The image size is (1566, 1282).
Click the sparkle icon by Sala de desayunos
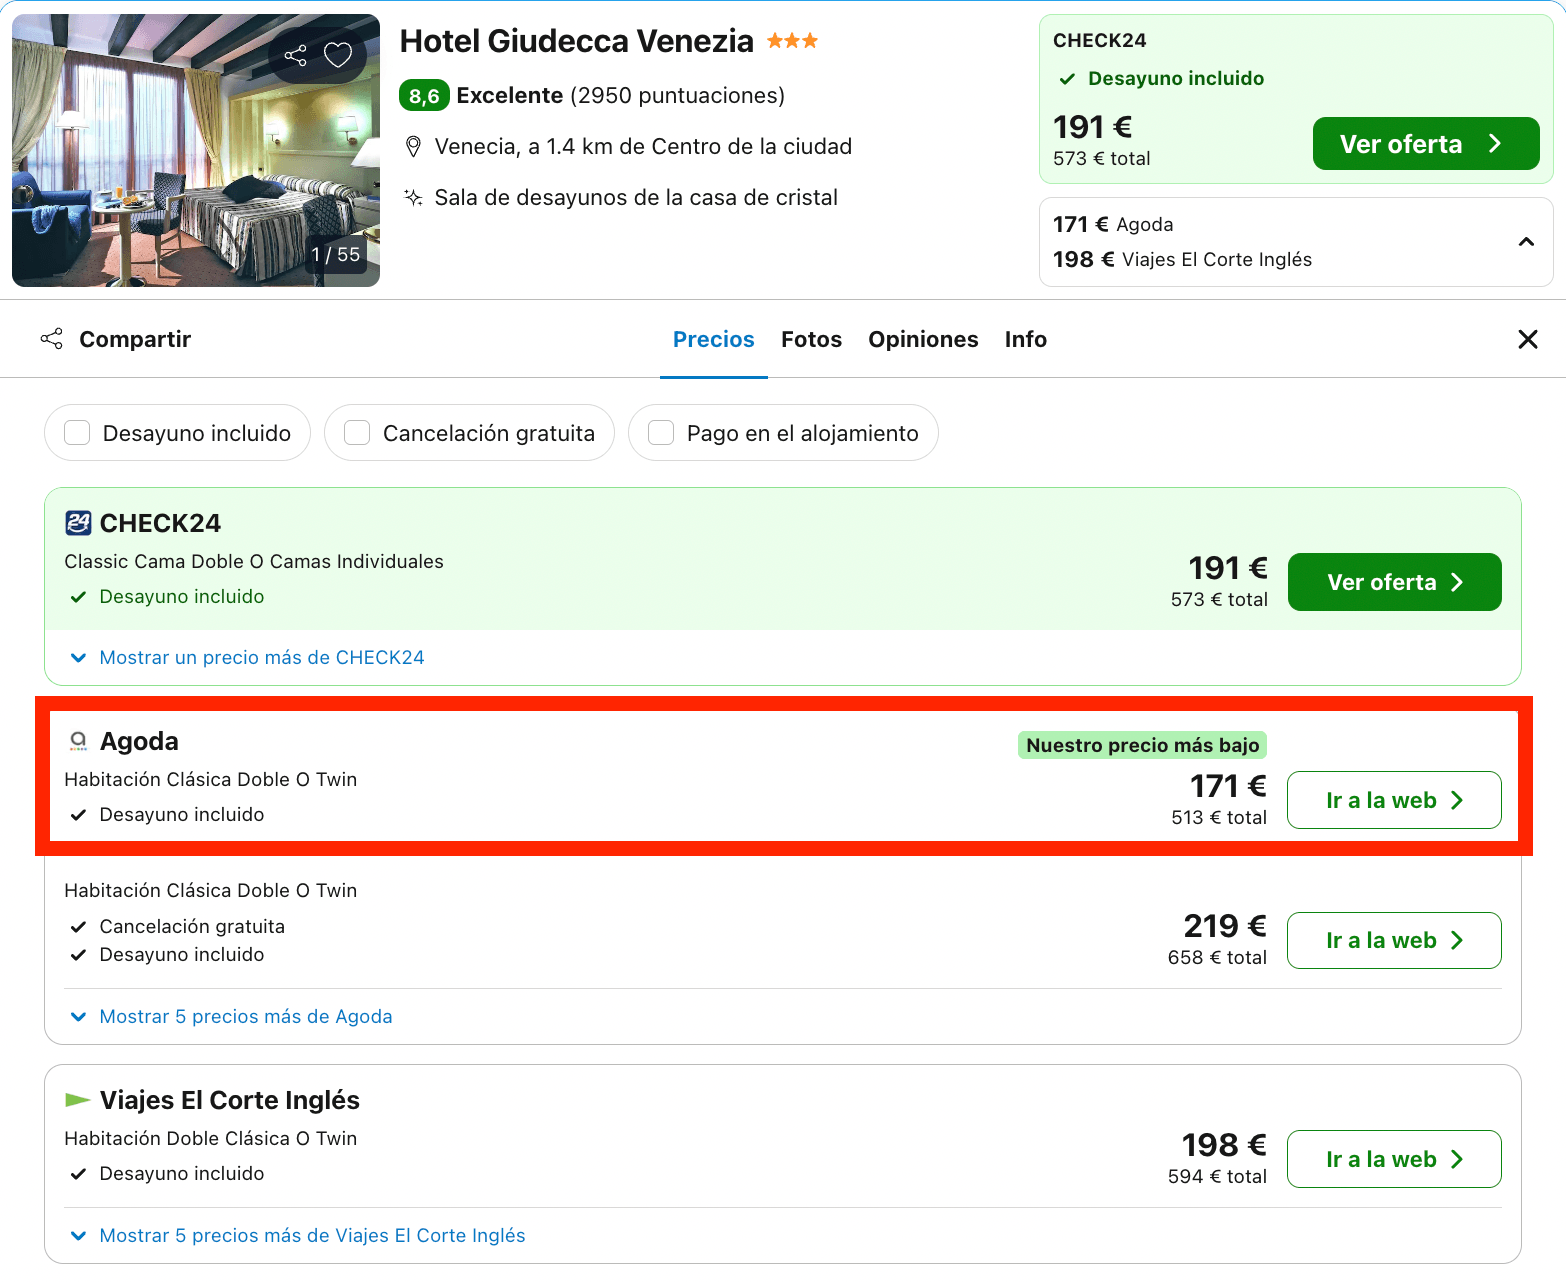pyautogui.click(x=413, y=198)
